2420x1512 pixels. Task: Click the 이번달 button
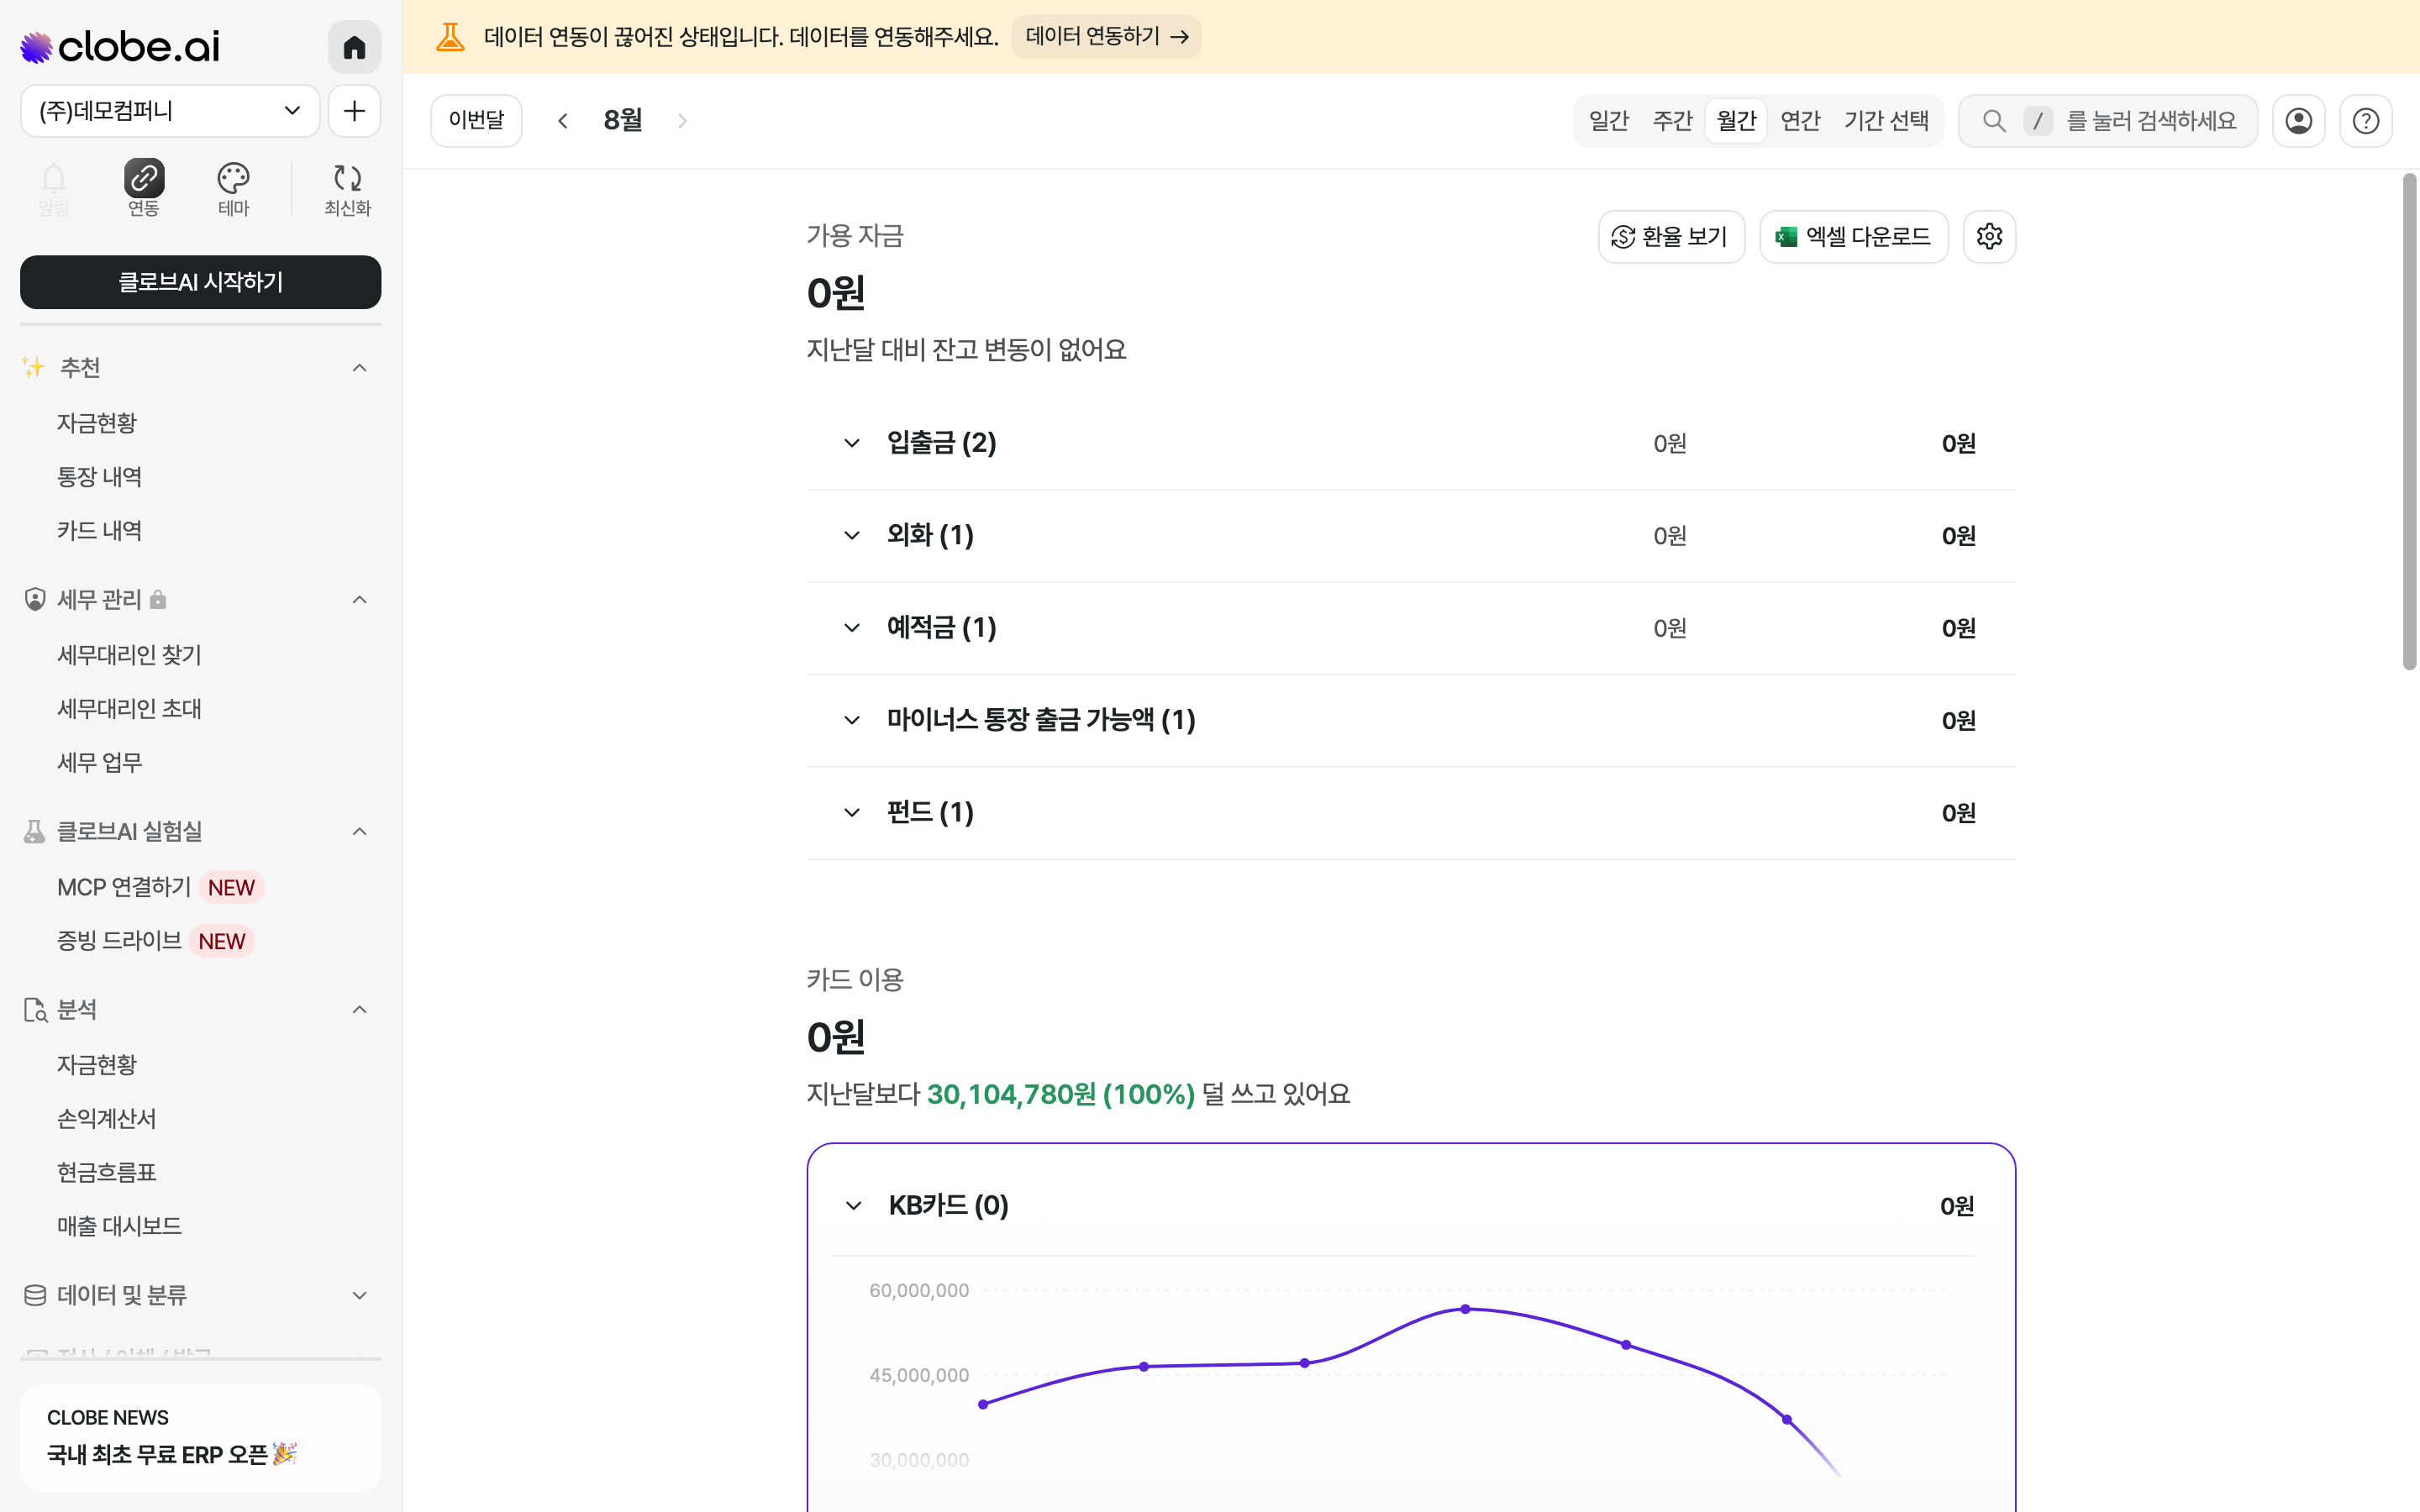tap(476, 121)
